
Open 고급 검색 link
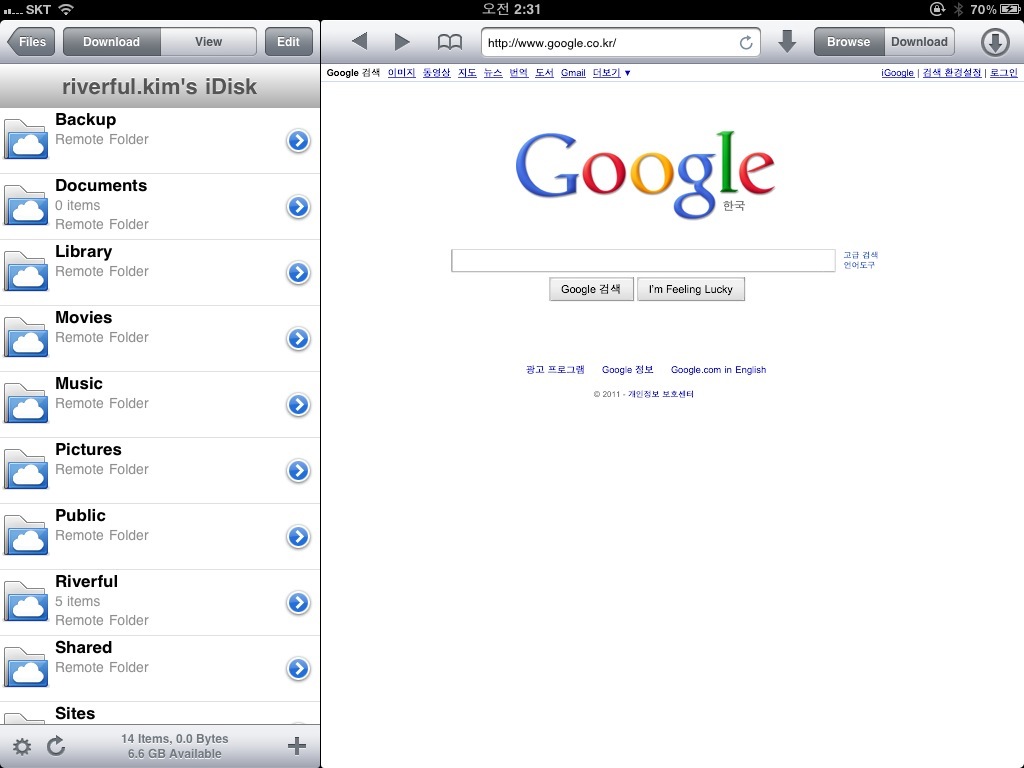(860, 255)
